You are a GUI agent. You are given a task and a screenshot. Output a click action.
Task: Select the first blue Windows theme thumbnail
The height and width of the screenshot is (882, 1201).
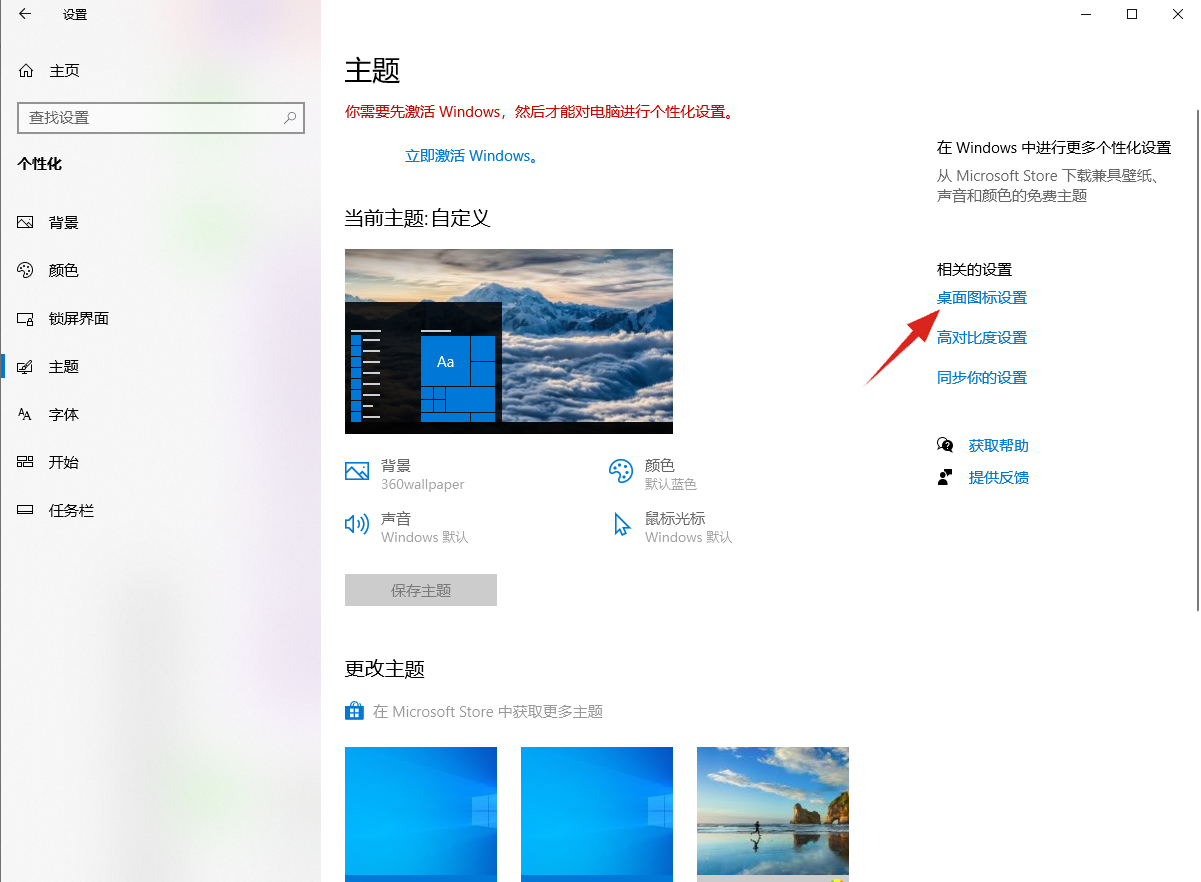[x=421, y=814]
